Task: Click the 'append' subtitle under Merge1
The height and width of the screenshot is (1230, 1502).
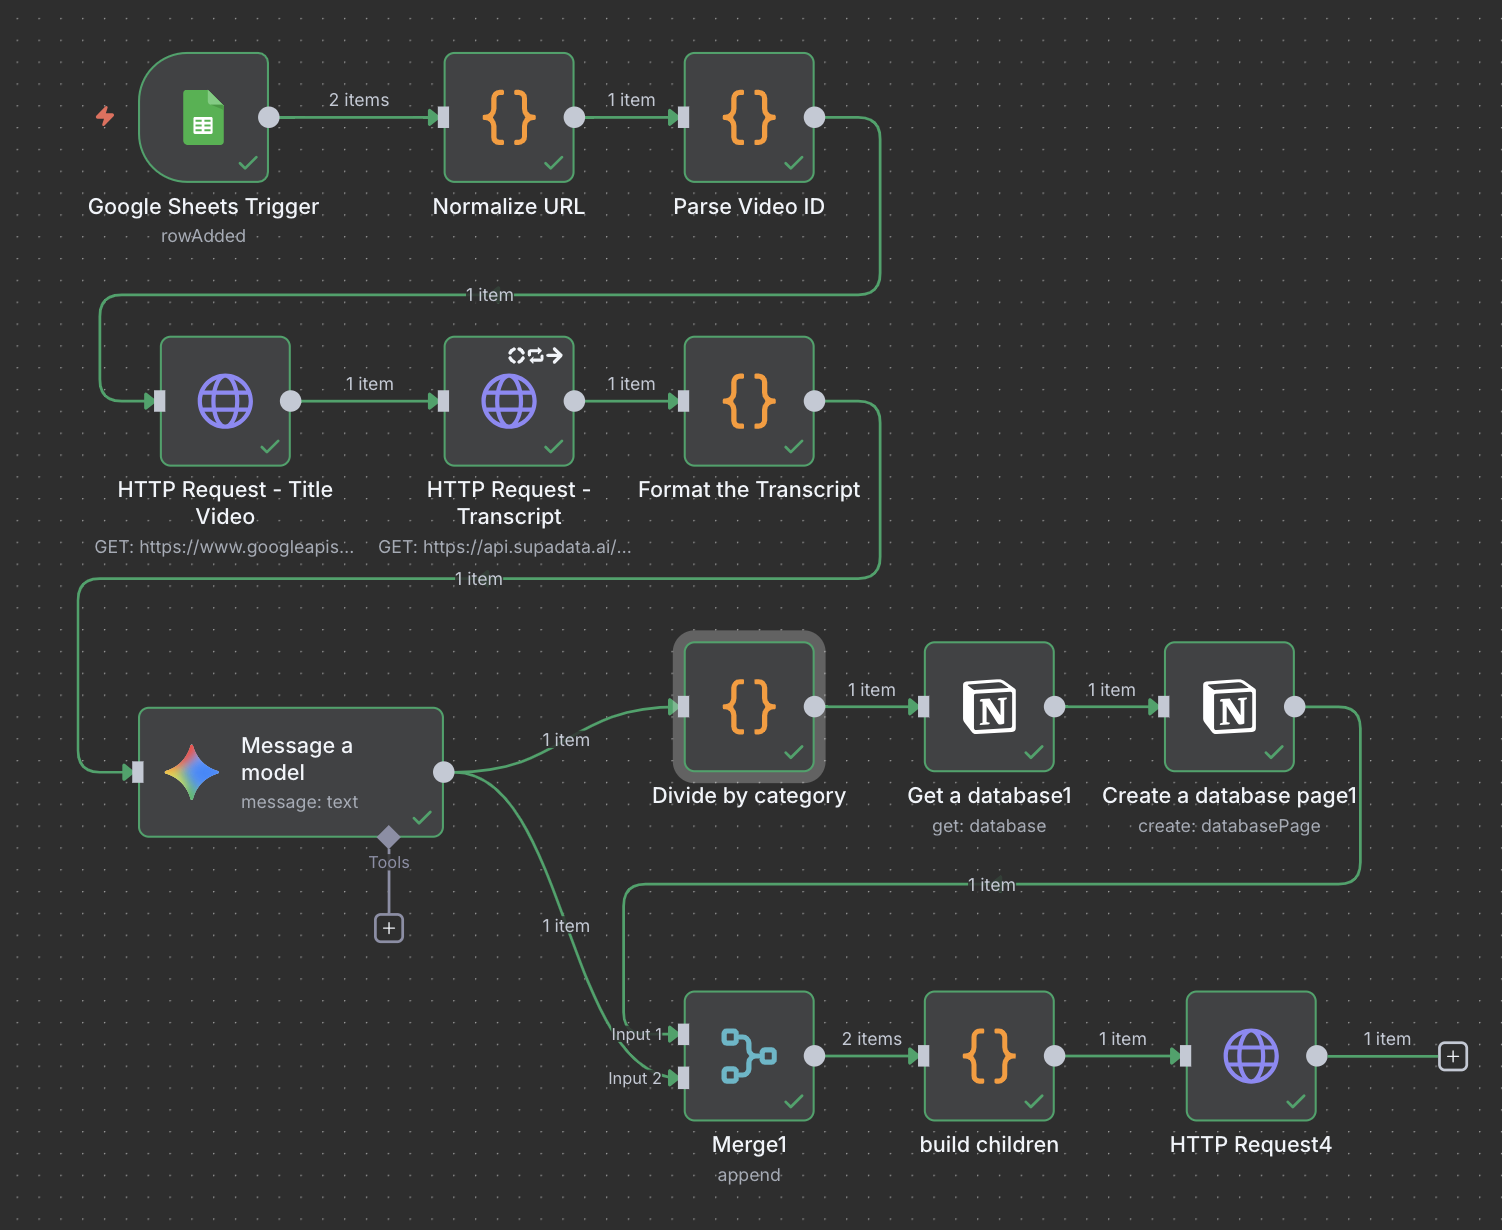Action: pos(749,1175)
